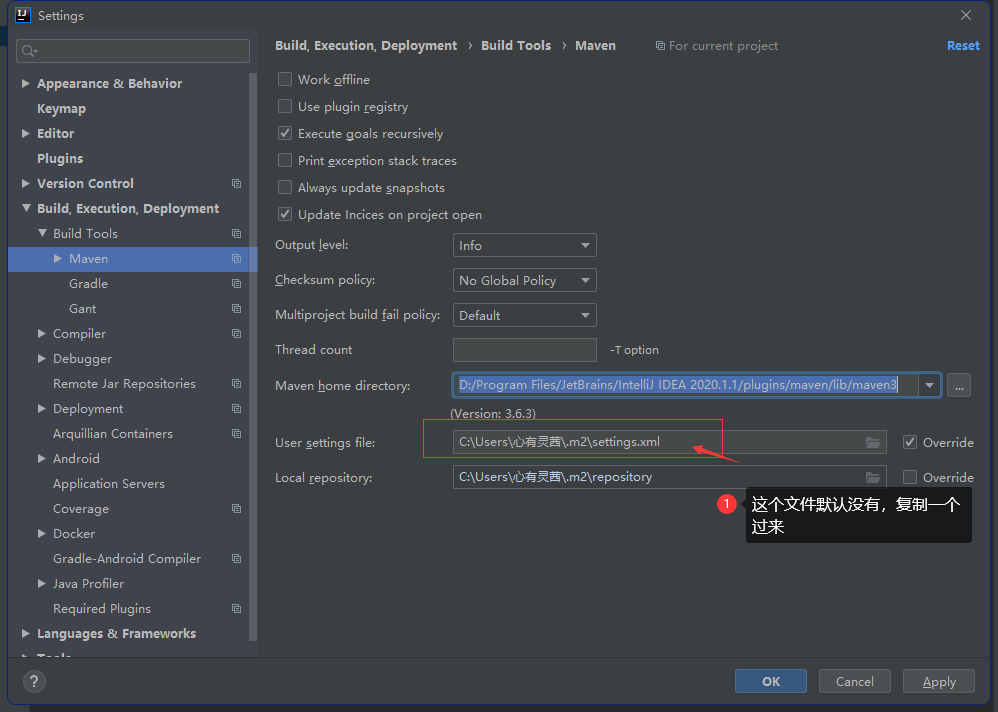Screen dimensions: 998x712
Task: Click the project-level icon beside Deployment
Action: pos(237,408)
